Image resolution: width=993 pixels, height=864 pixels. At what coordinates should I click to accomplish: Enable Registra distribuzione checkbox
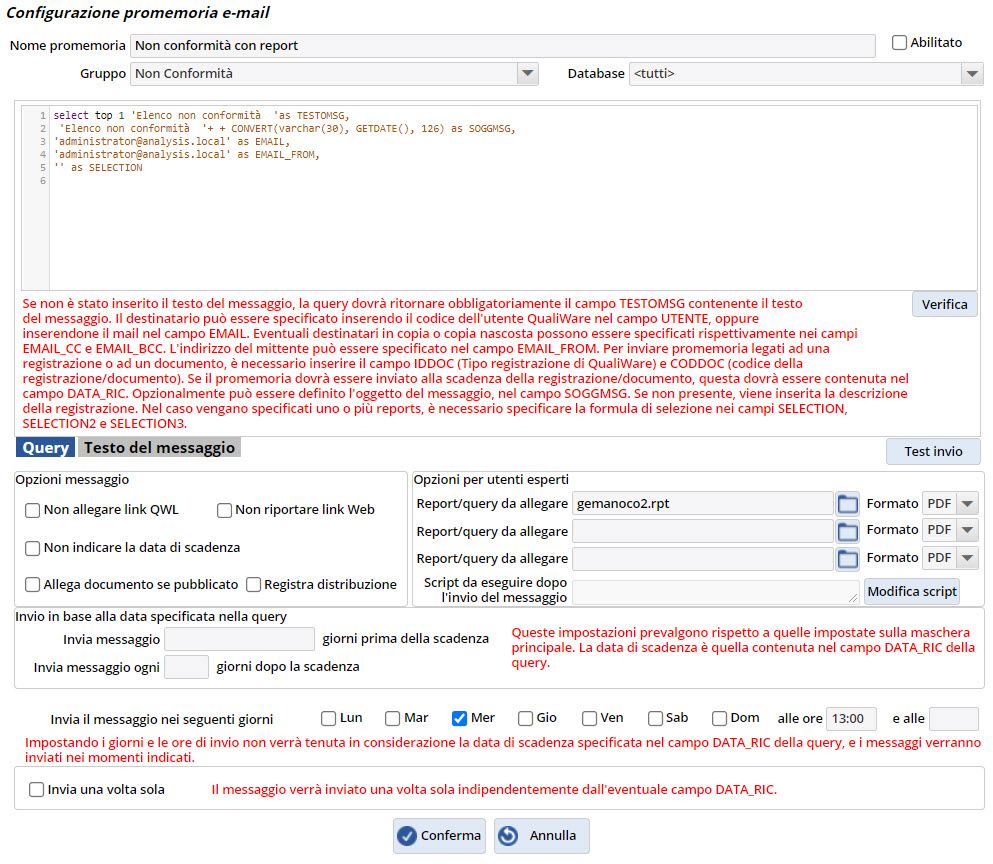[x=254, y=585]
